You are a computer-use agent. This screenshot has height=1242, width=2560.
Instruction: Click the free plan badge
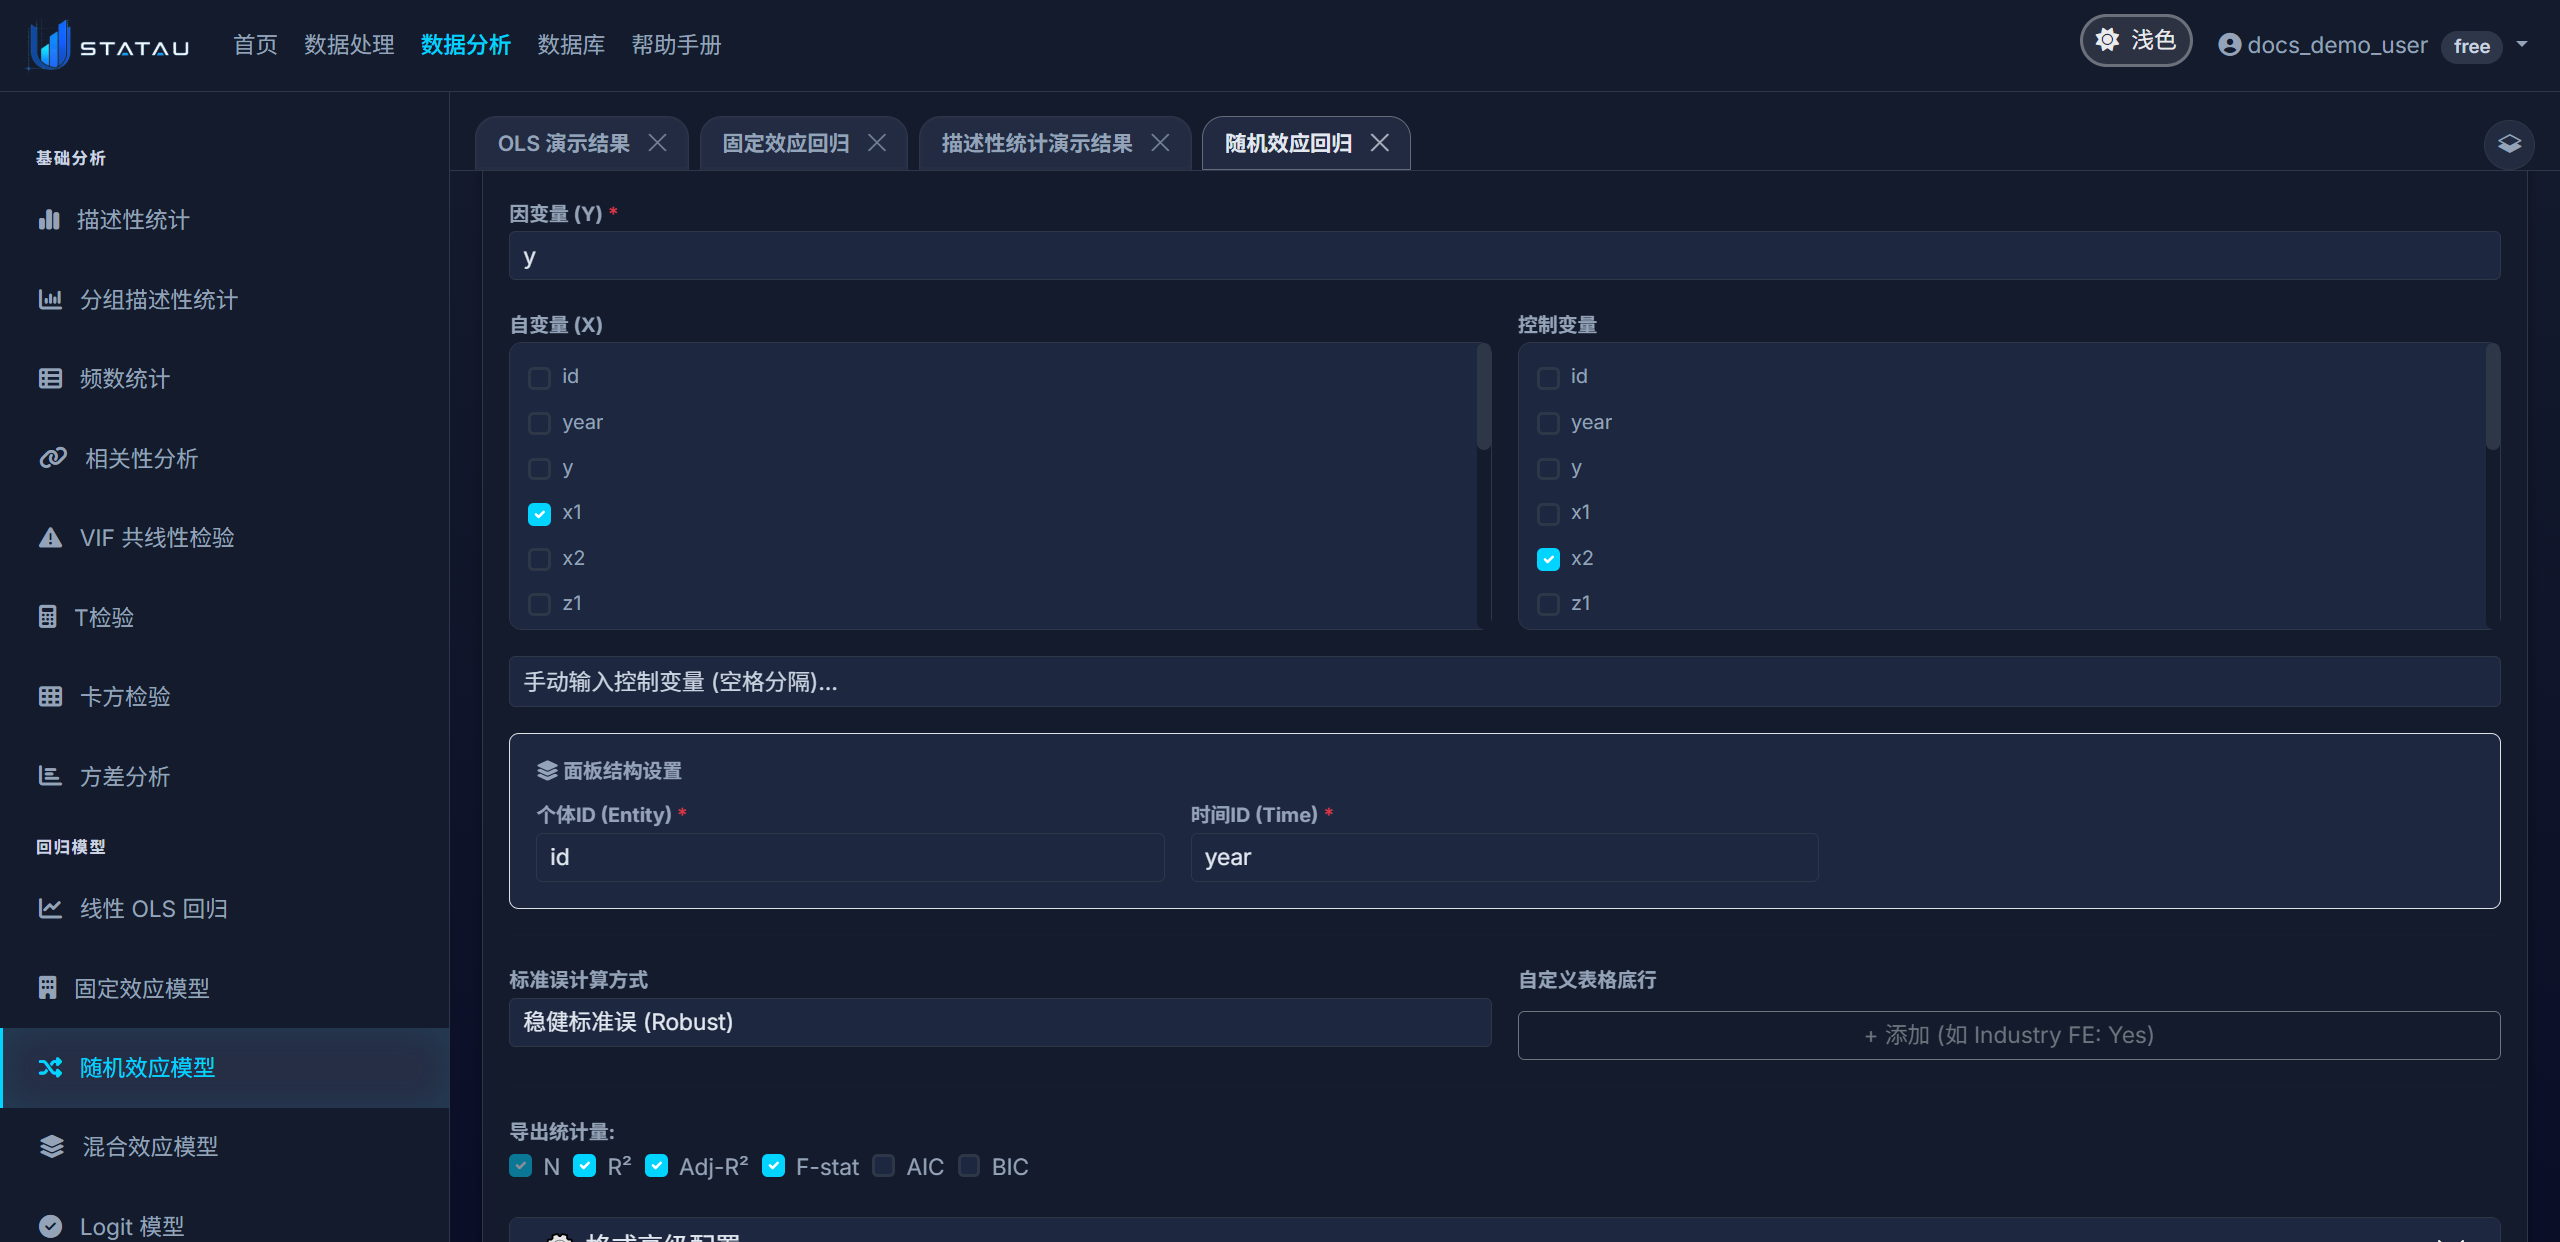pos(2471,46)
